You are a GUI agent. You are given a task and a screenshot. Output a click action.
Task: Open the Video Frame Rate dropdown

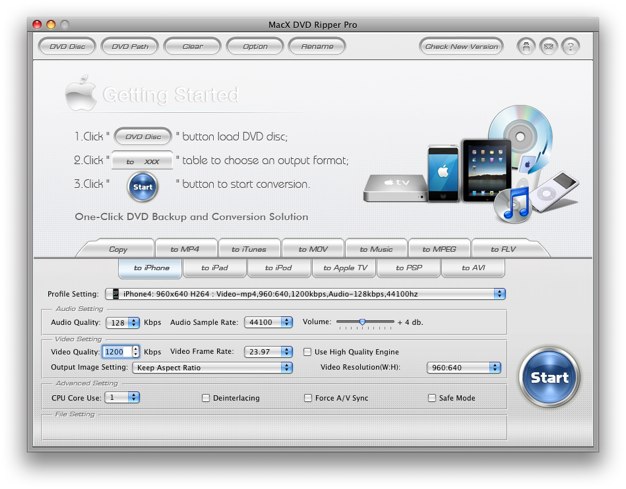tap(268, 352)
